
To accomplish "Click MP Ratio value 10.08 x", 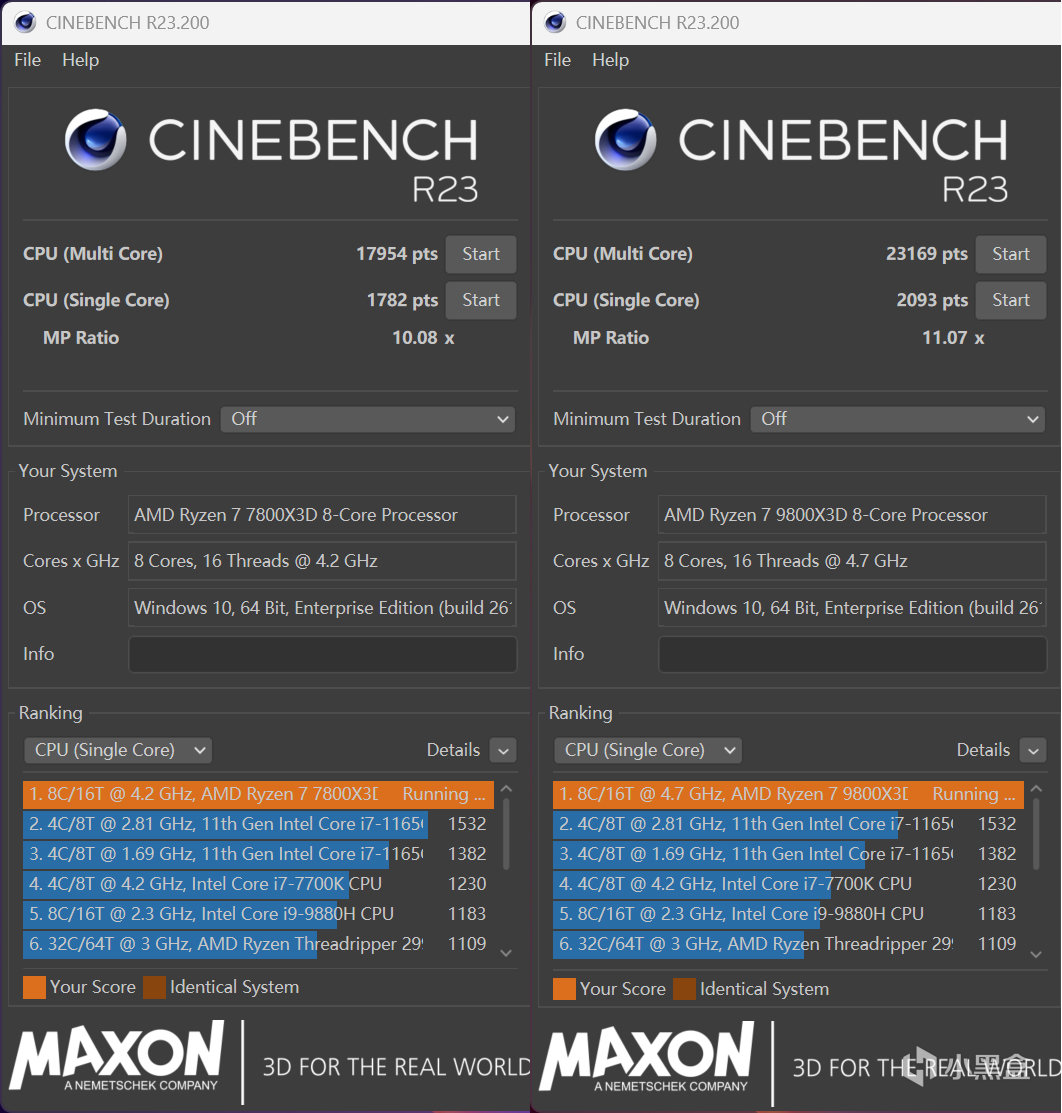I will [423, 338].
